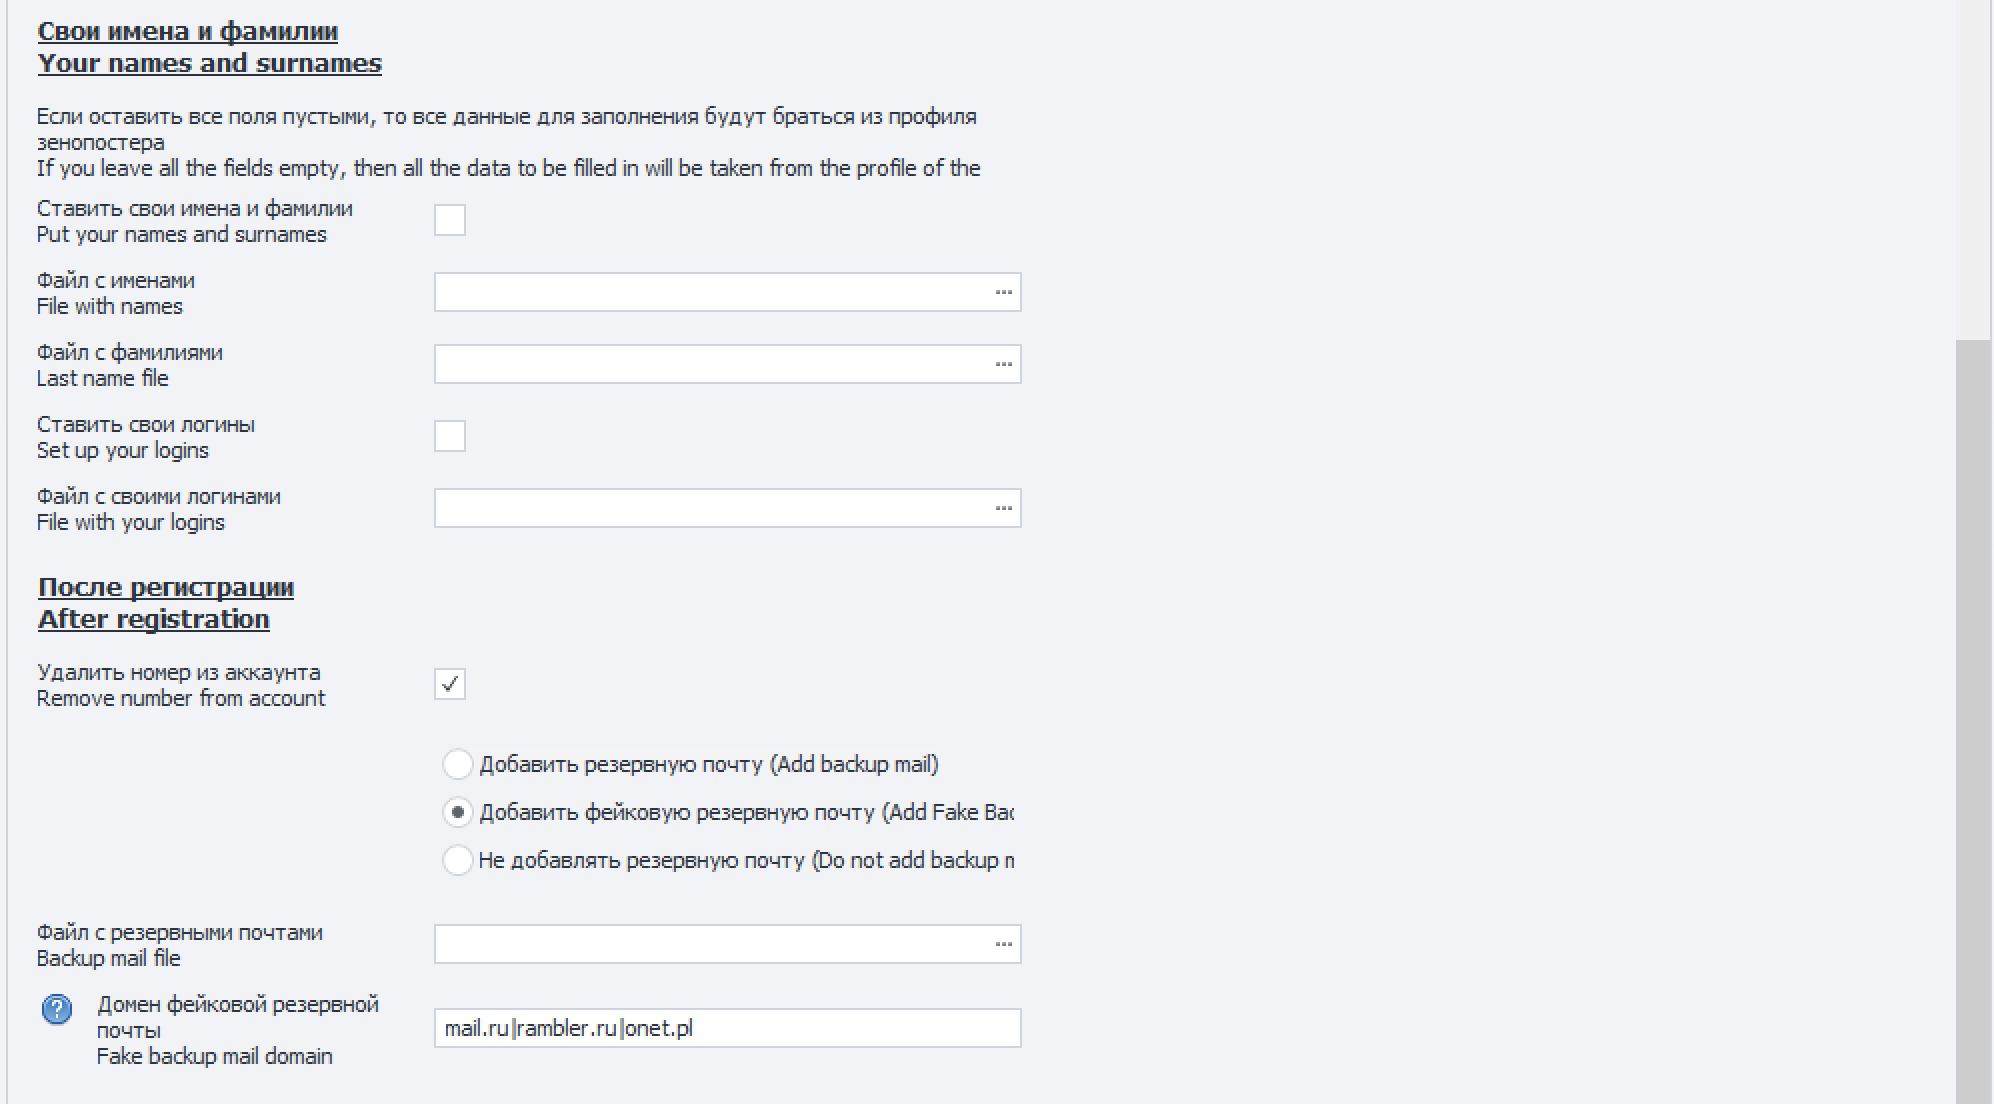Click the scrollbar track above the thumb
Viewport: 1994px width, 1104px height.
(1973, 170)
